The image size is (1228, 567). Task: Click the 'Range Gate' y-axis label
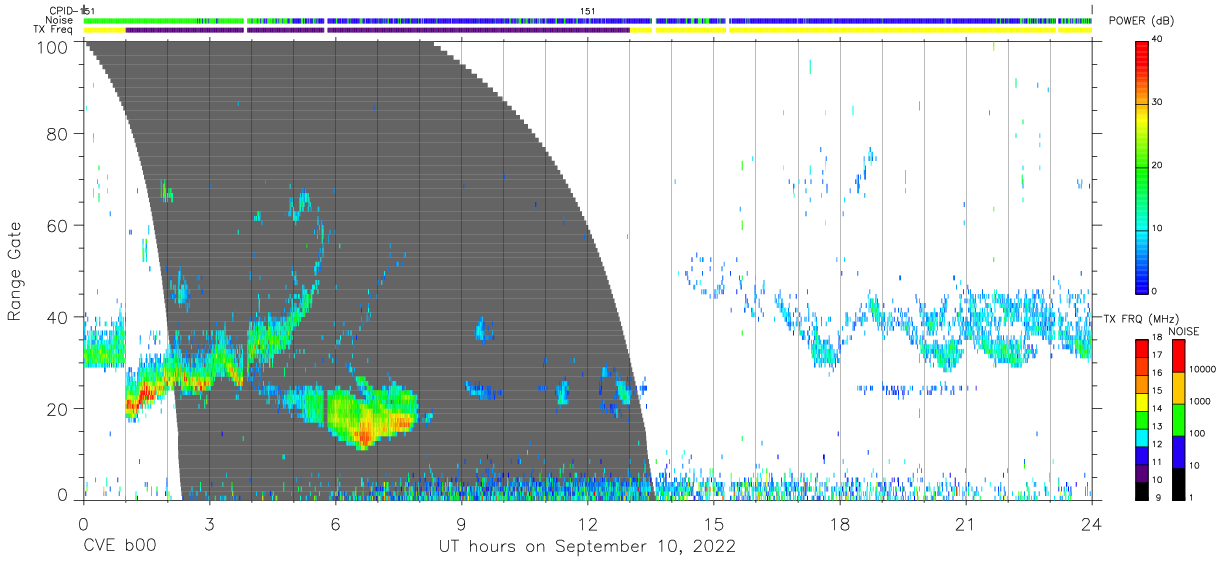click(x=15, y=272)
